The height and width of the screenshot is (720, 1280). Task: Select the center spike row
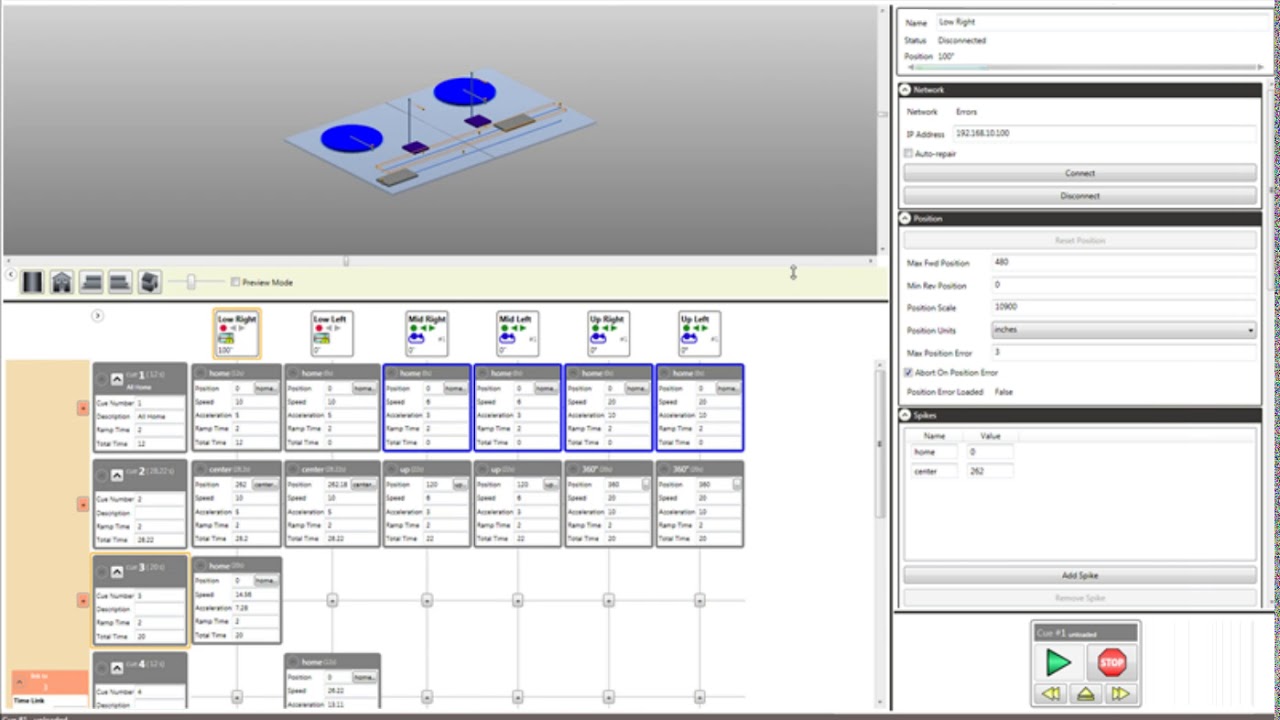[x=962, y=471]
